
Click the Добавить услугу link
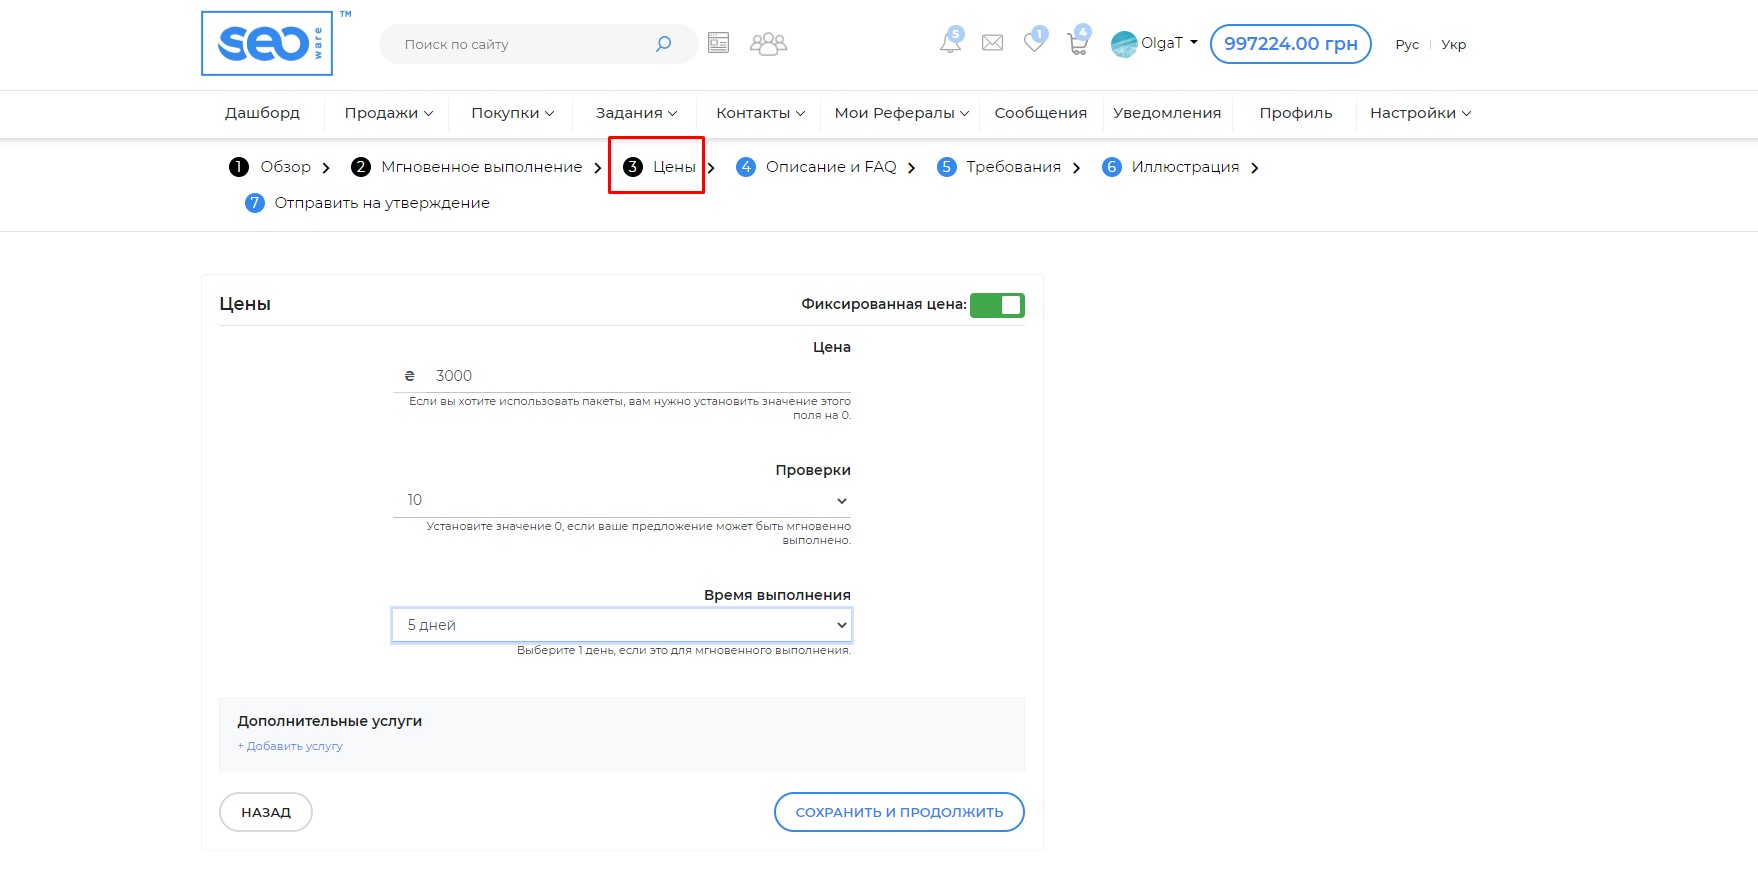click(x=291, y=746)
